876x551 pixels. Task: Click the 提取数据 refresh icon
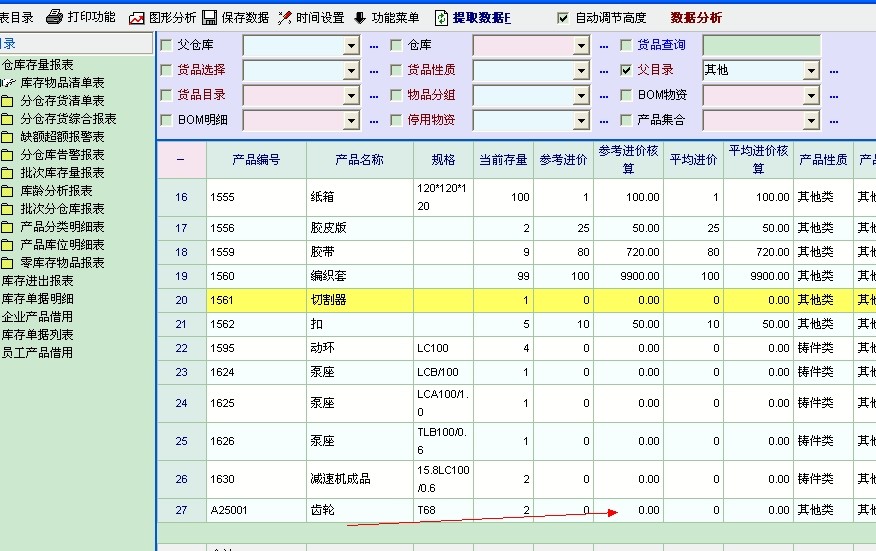(x=441, y=18)
